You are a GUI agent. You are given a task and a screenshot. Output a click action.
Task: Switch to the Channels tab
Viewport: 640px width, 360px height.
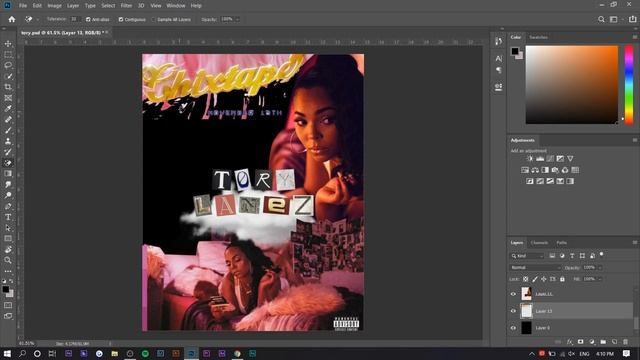coord(539,242)
